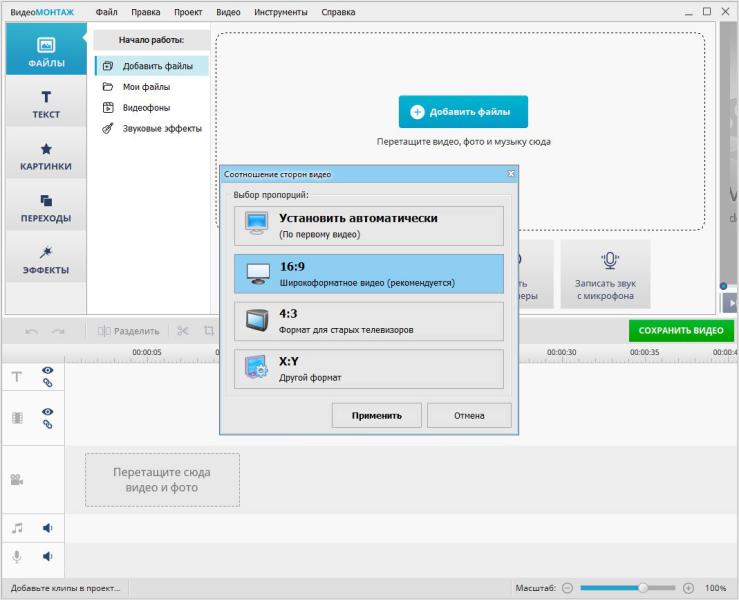Viewport: 739px width, 600px height.
Task: Click the 16:9 monitor icon
Action: tap(258, 273)
